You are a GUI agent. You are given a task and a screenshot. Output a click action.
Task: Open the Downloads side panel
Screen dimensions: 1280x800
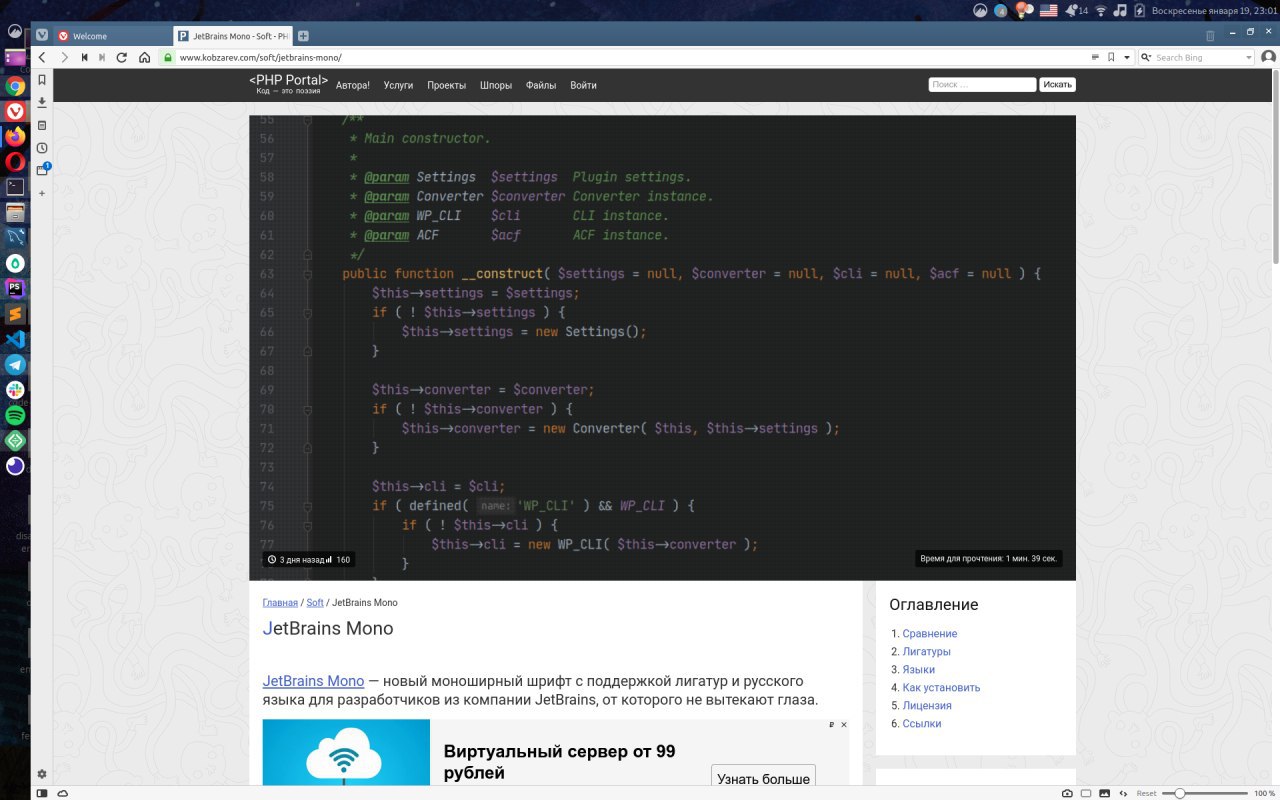42,102
